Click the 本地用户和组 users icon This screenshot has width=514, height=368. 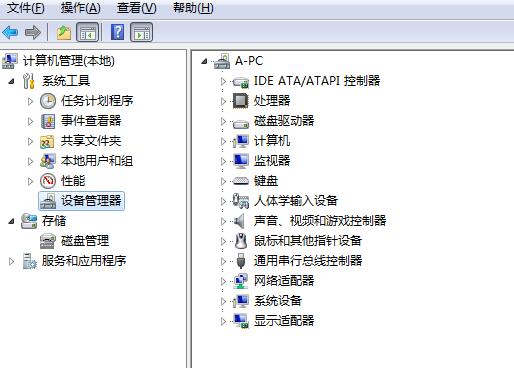pyautogui.click(x=48, y=161)
